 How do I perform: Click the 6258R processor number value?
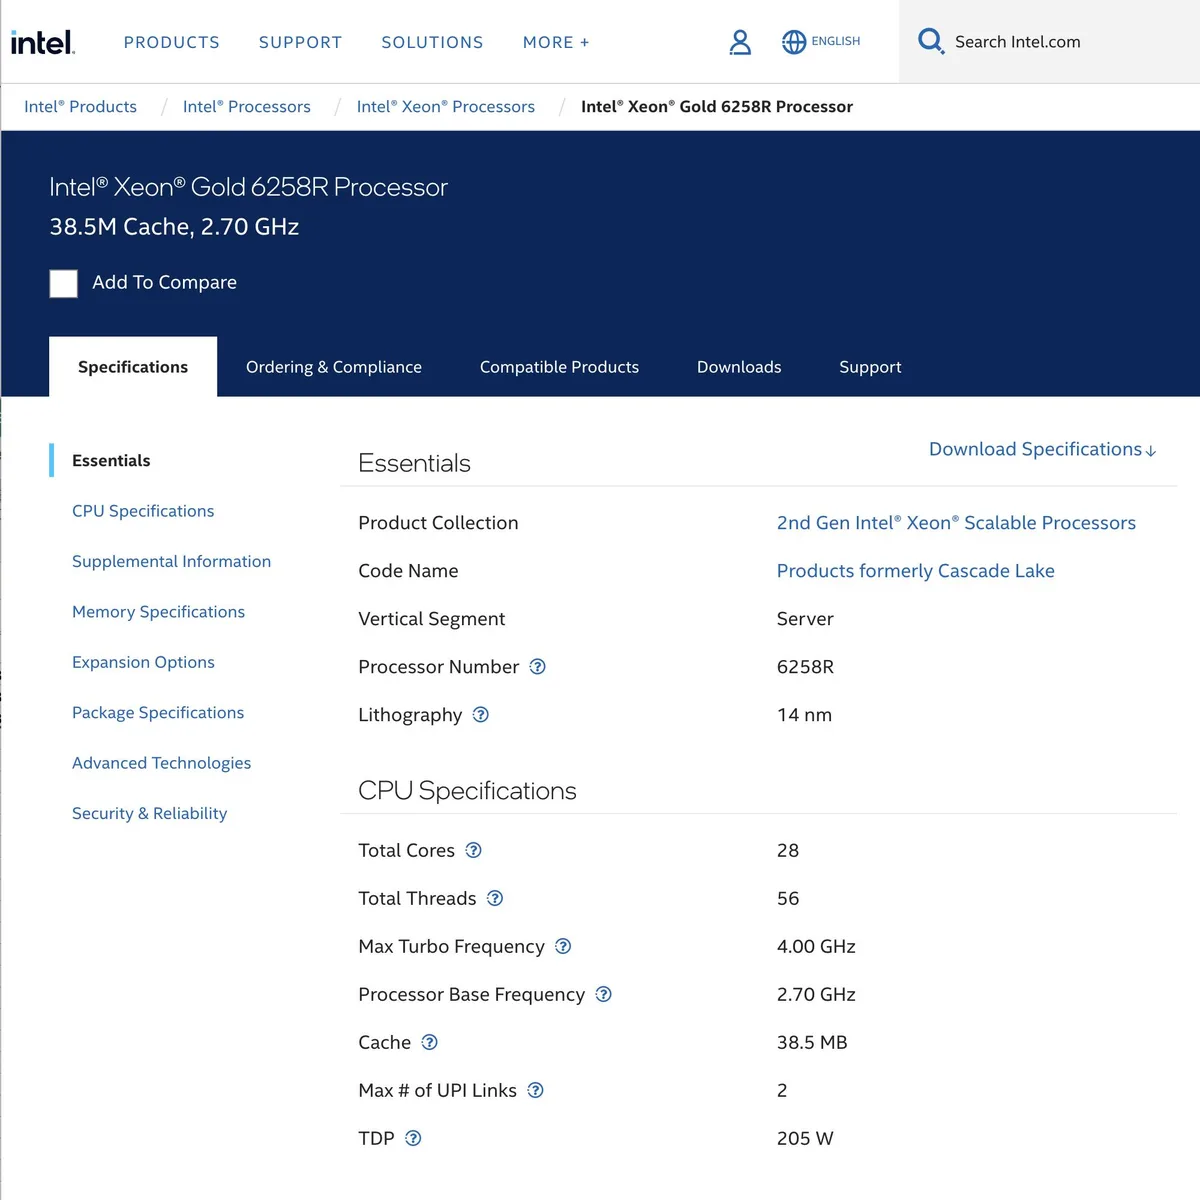coord(805,667)
